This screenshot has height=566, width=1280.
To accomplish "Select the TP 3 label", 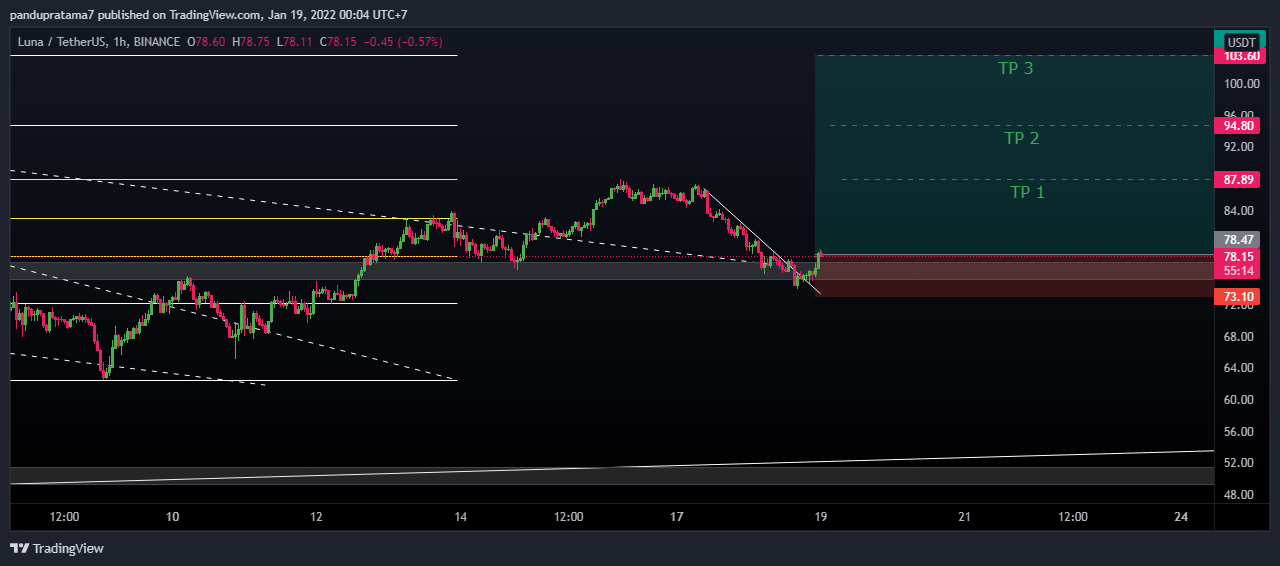I will pos(1015,68).
